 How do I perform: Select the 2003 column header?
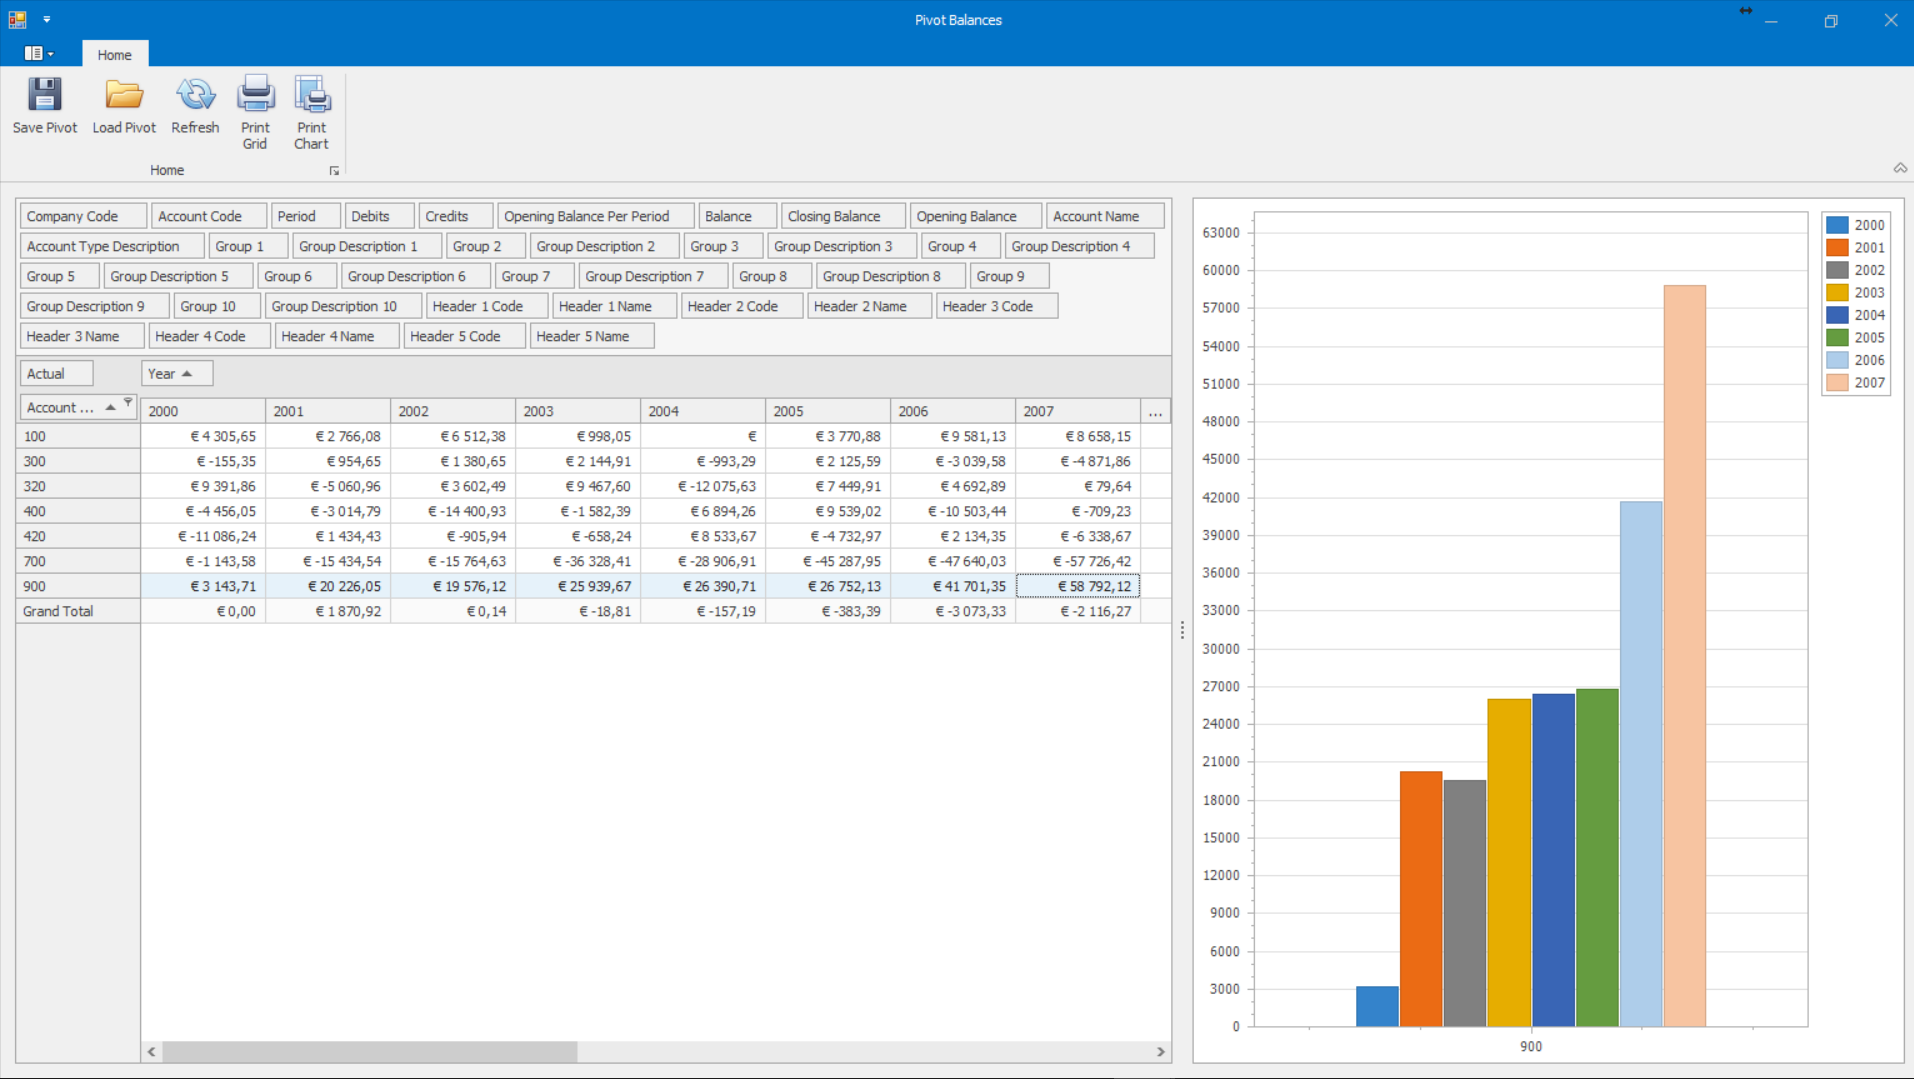pyautogui.click(x=577, y=411)
